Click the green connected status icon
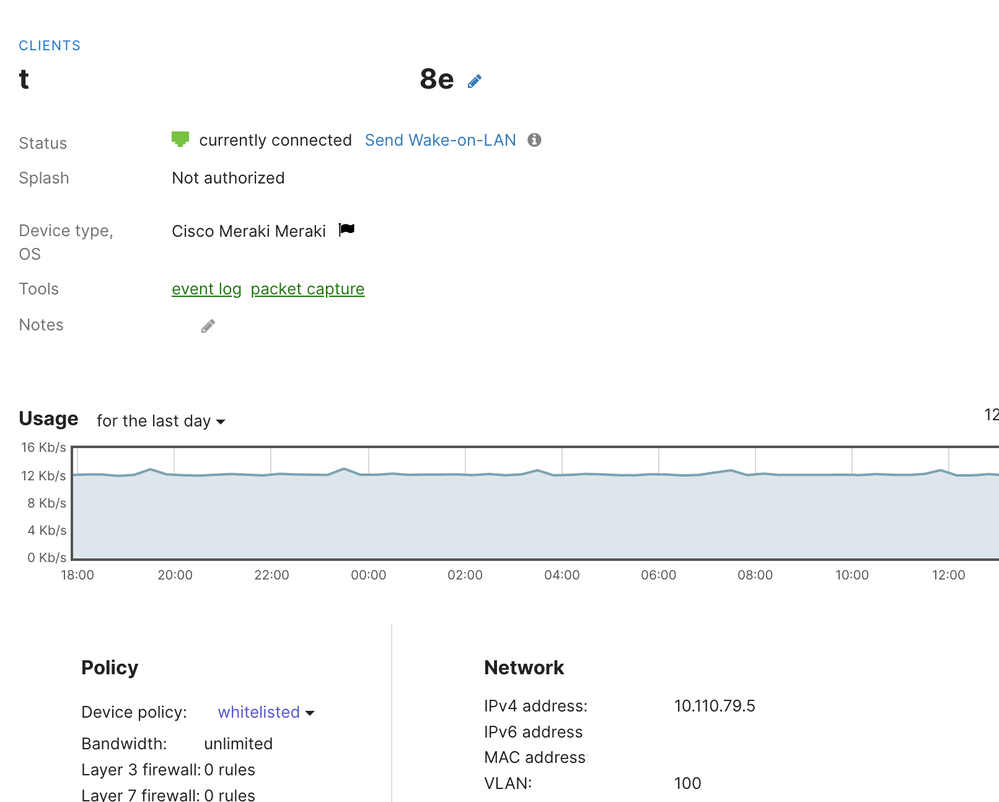 pyautogui.click(x=180, y=140)
